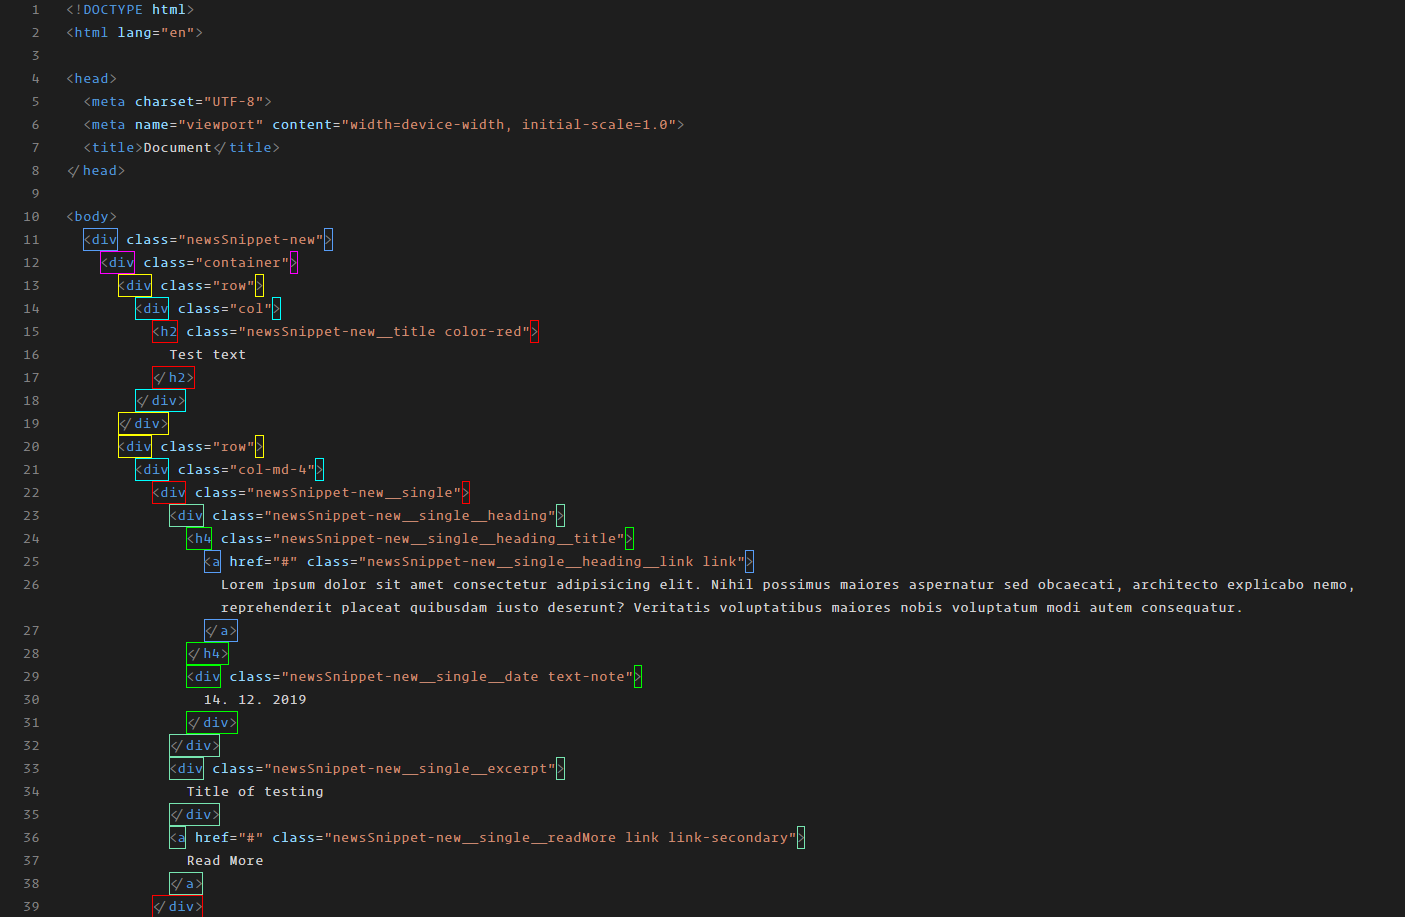
Task: Click the closing div on line 19
Action: (x=143, y=424)
